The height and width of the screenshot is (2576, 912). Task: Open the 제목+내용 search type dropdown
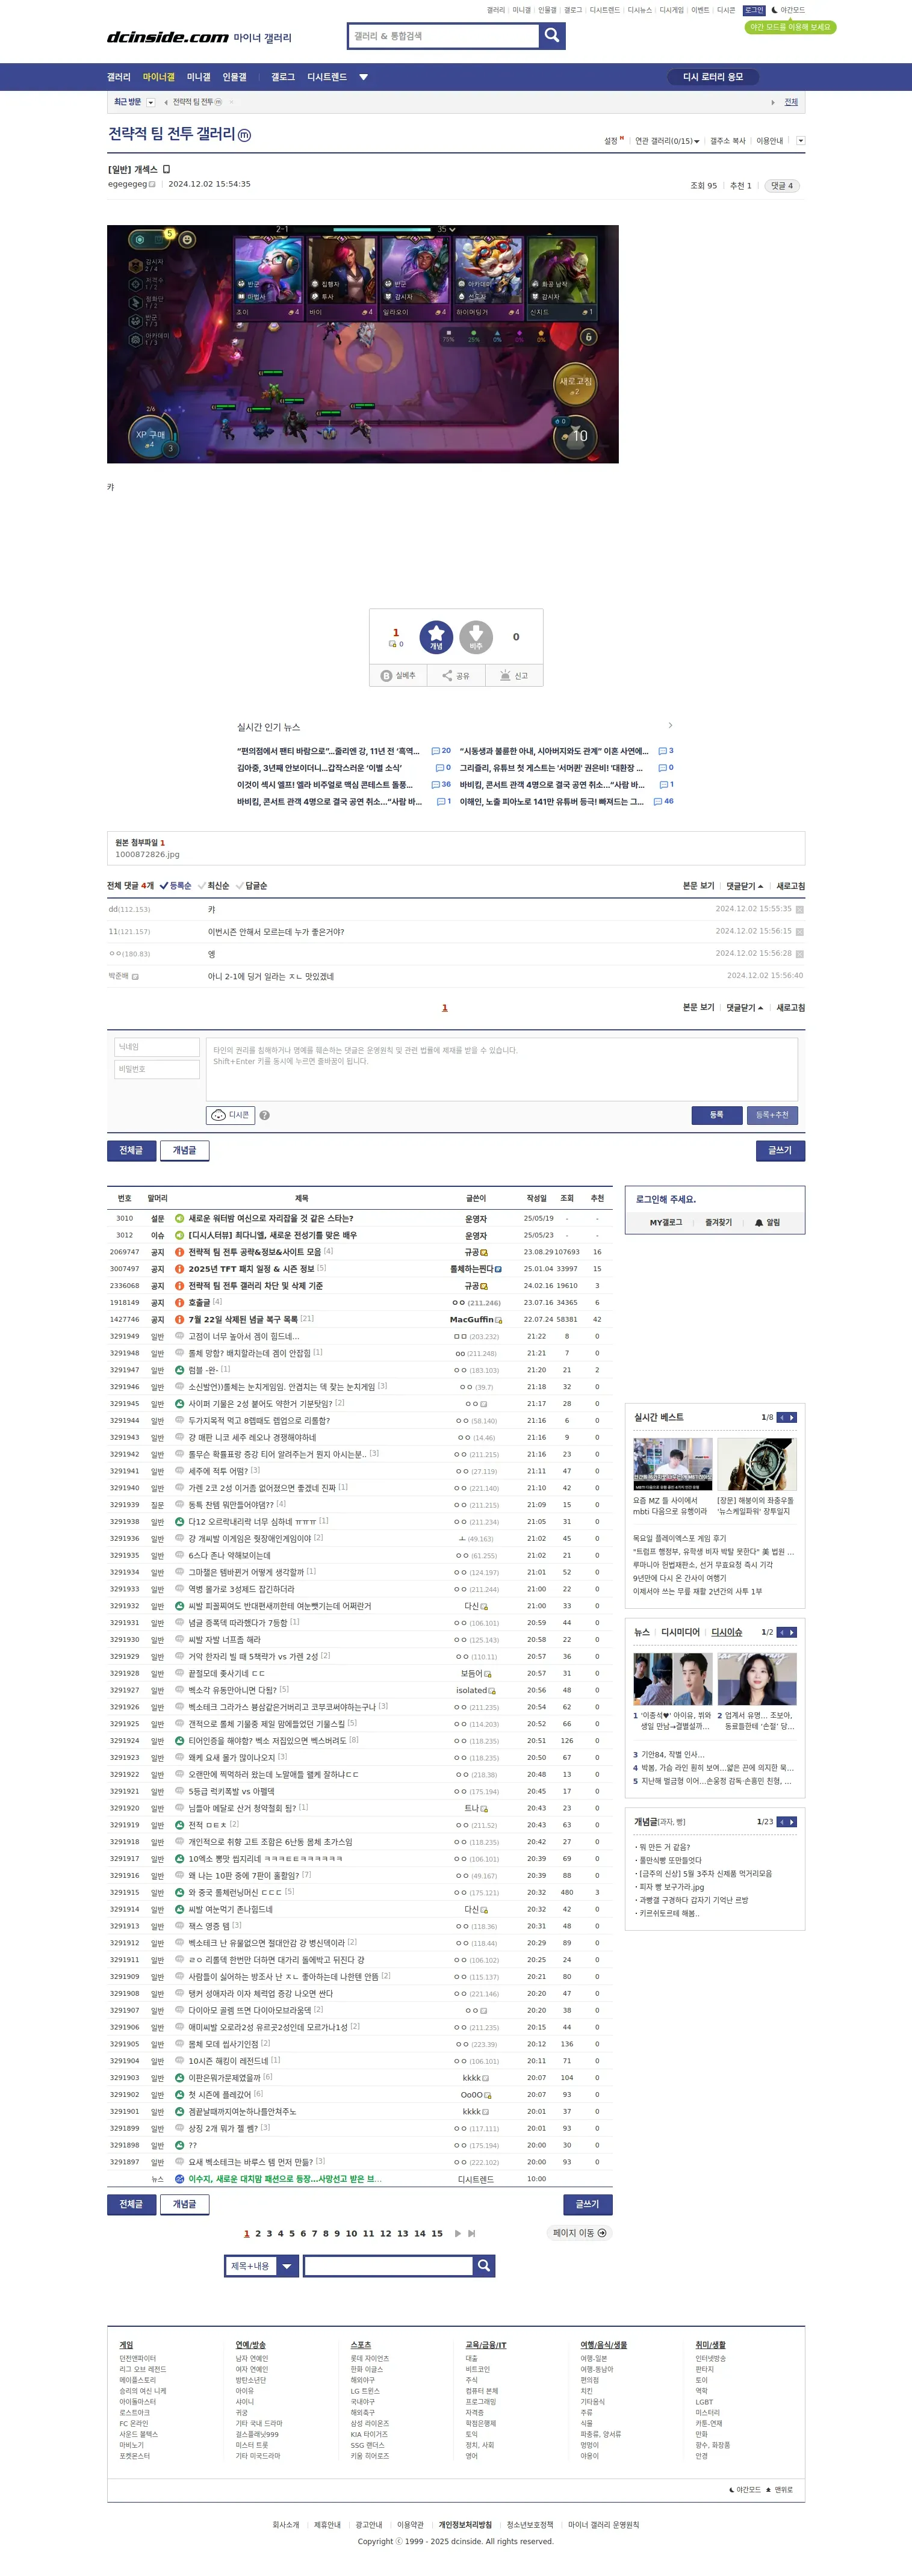[x=262, y=2265]
